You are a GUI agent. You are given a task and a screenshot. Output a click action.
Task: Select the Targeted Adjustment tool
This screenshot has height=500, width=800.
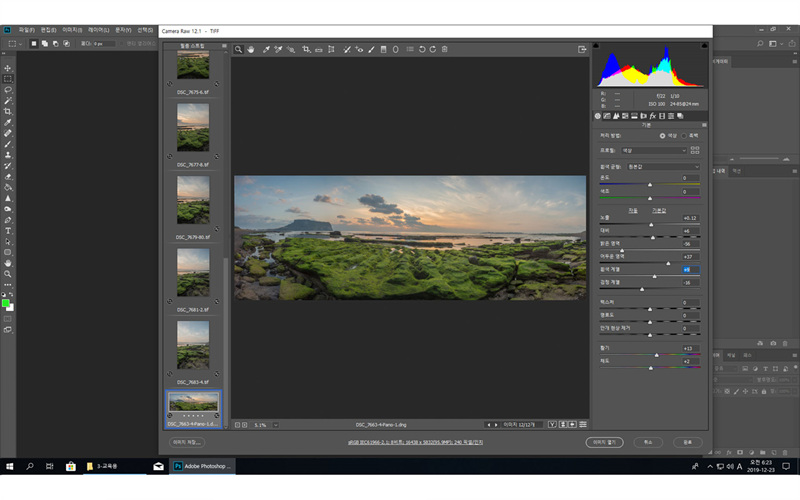(x=291, y=49)
